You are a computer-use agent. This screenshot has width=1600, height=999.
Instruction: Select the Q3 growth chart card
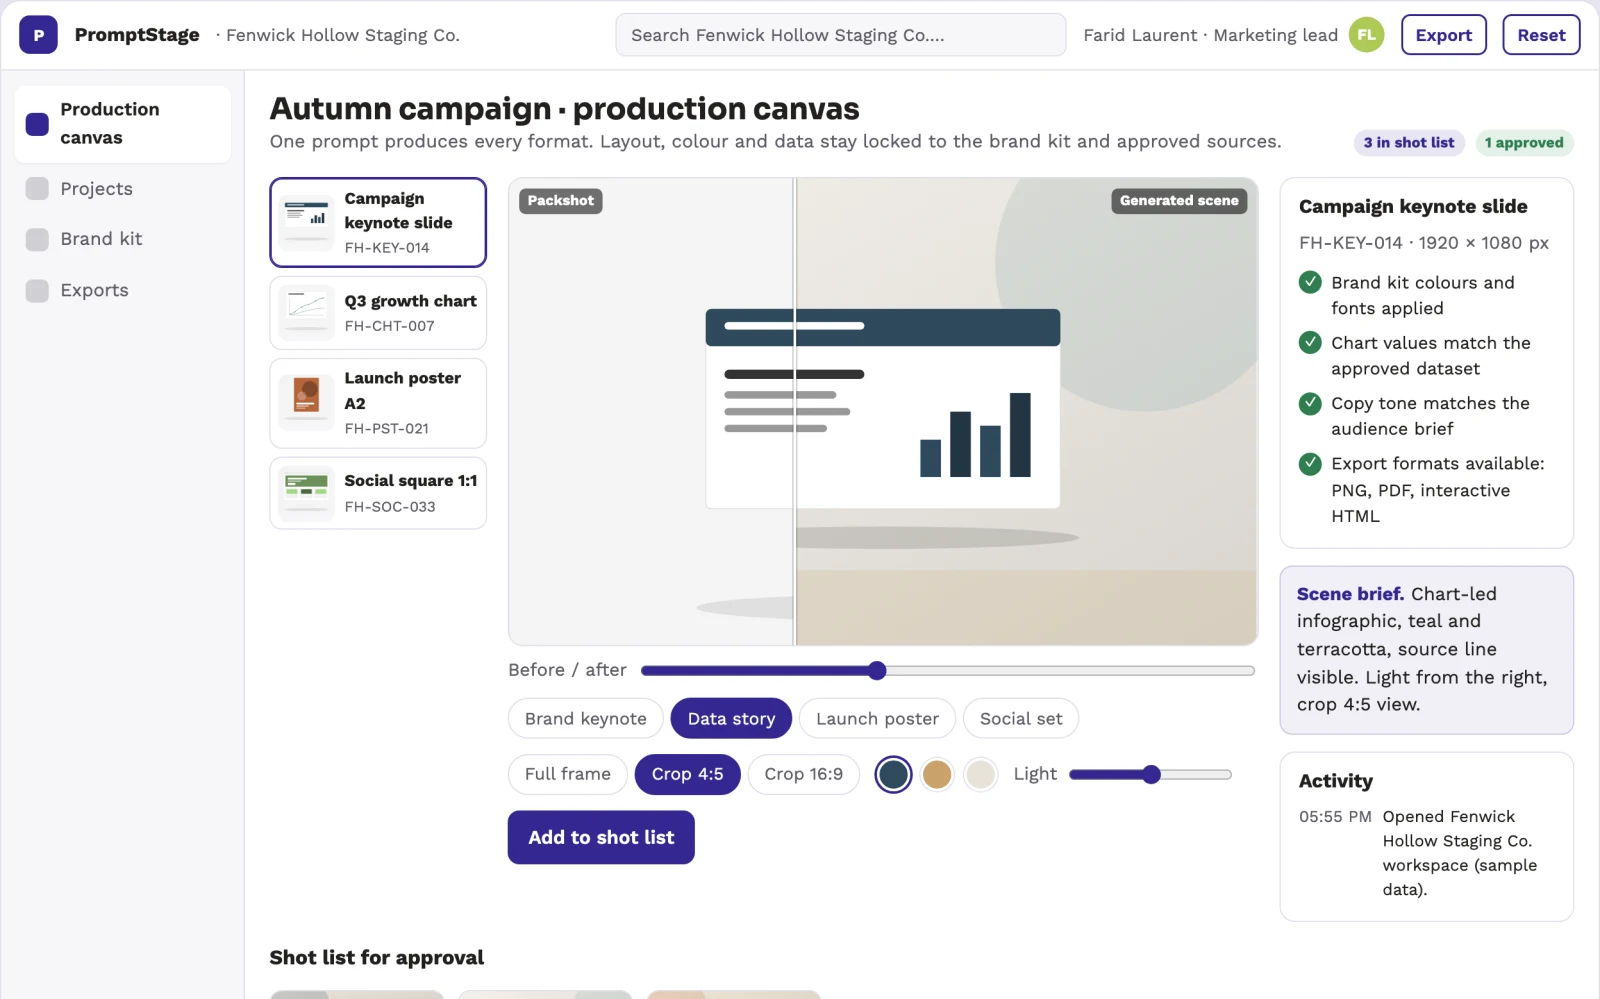378,313
